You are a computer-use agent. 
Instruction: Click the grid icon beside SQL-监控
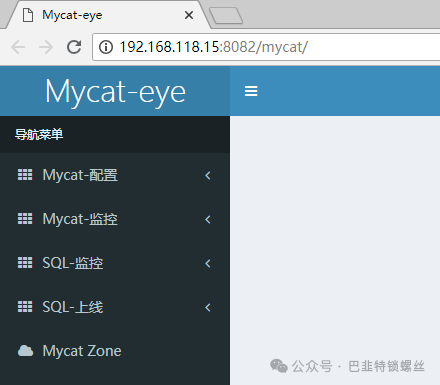coord(25,263)
